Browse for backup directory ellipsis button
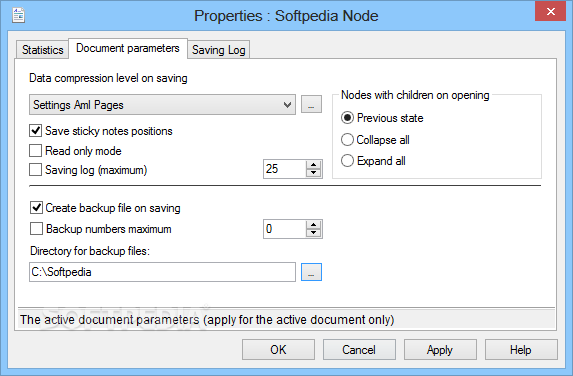 pyautogui.click(x=311, y=272)
